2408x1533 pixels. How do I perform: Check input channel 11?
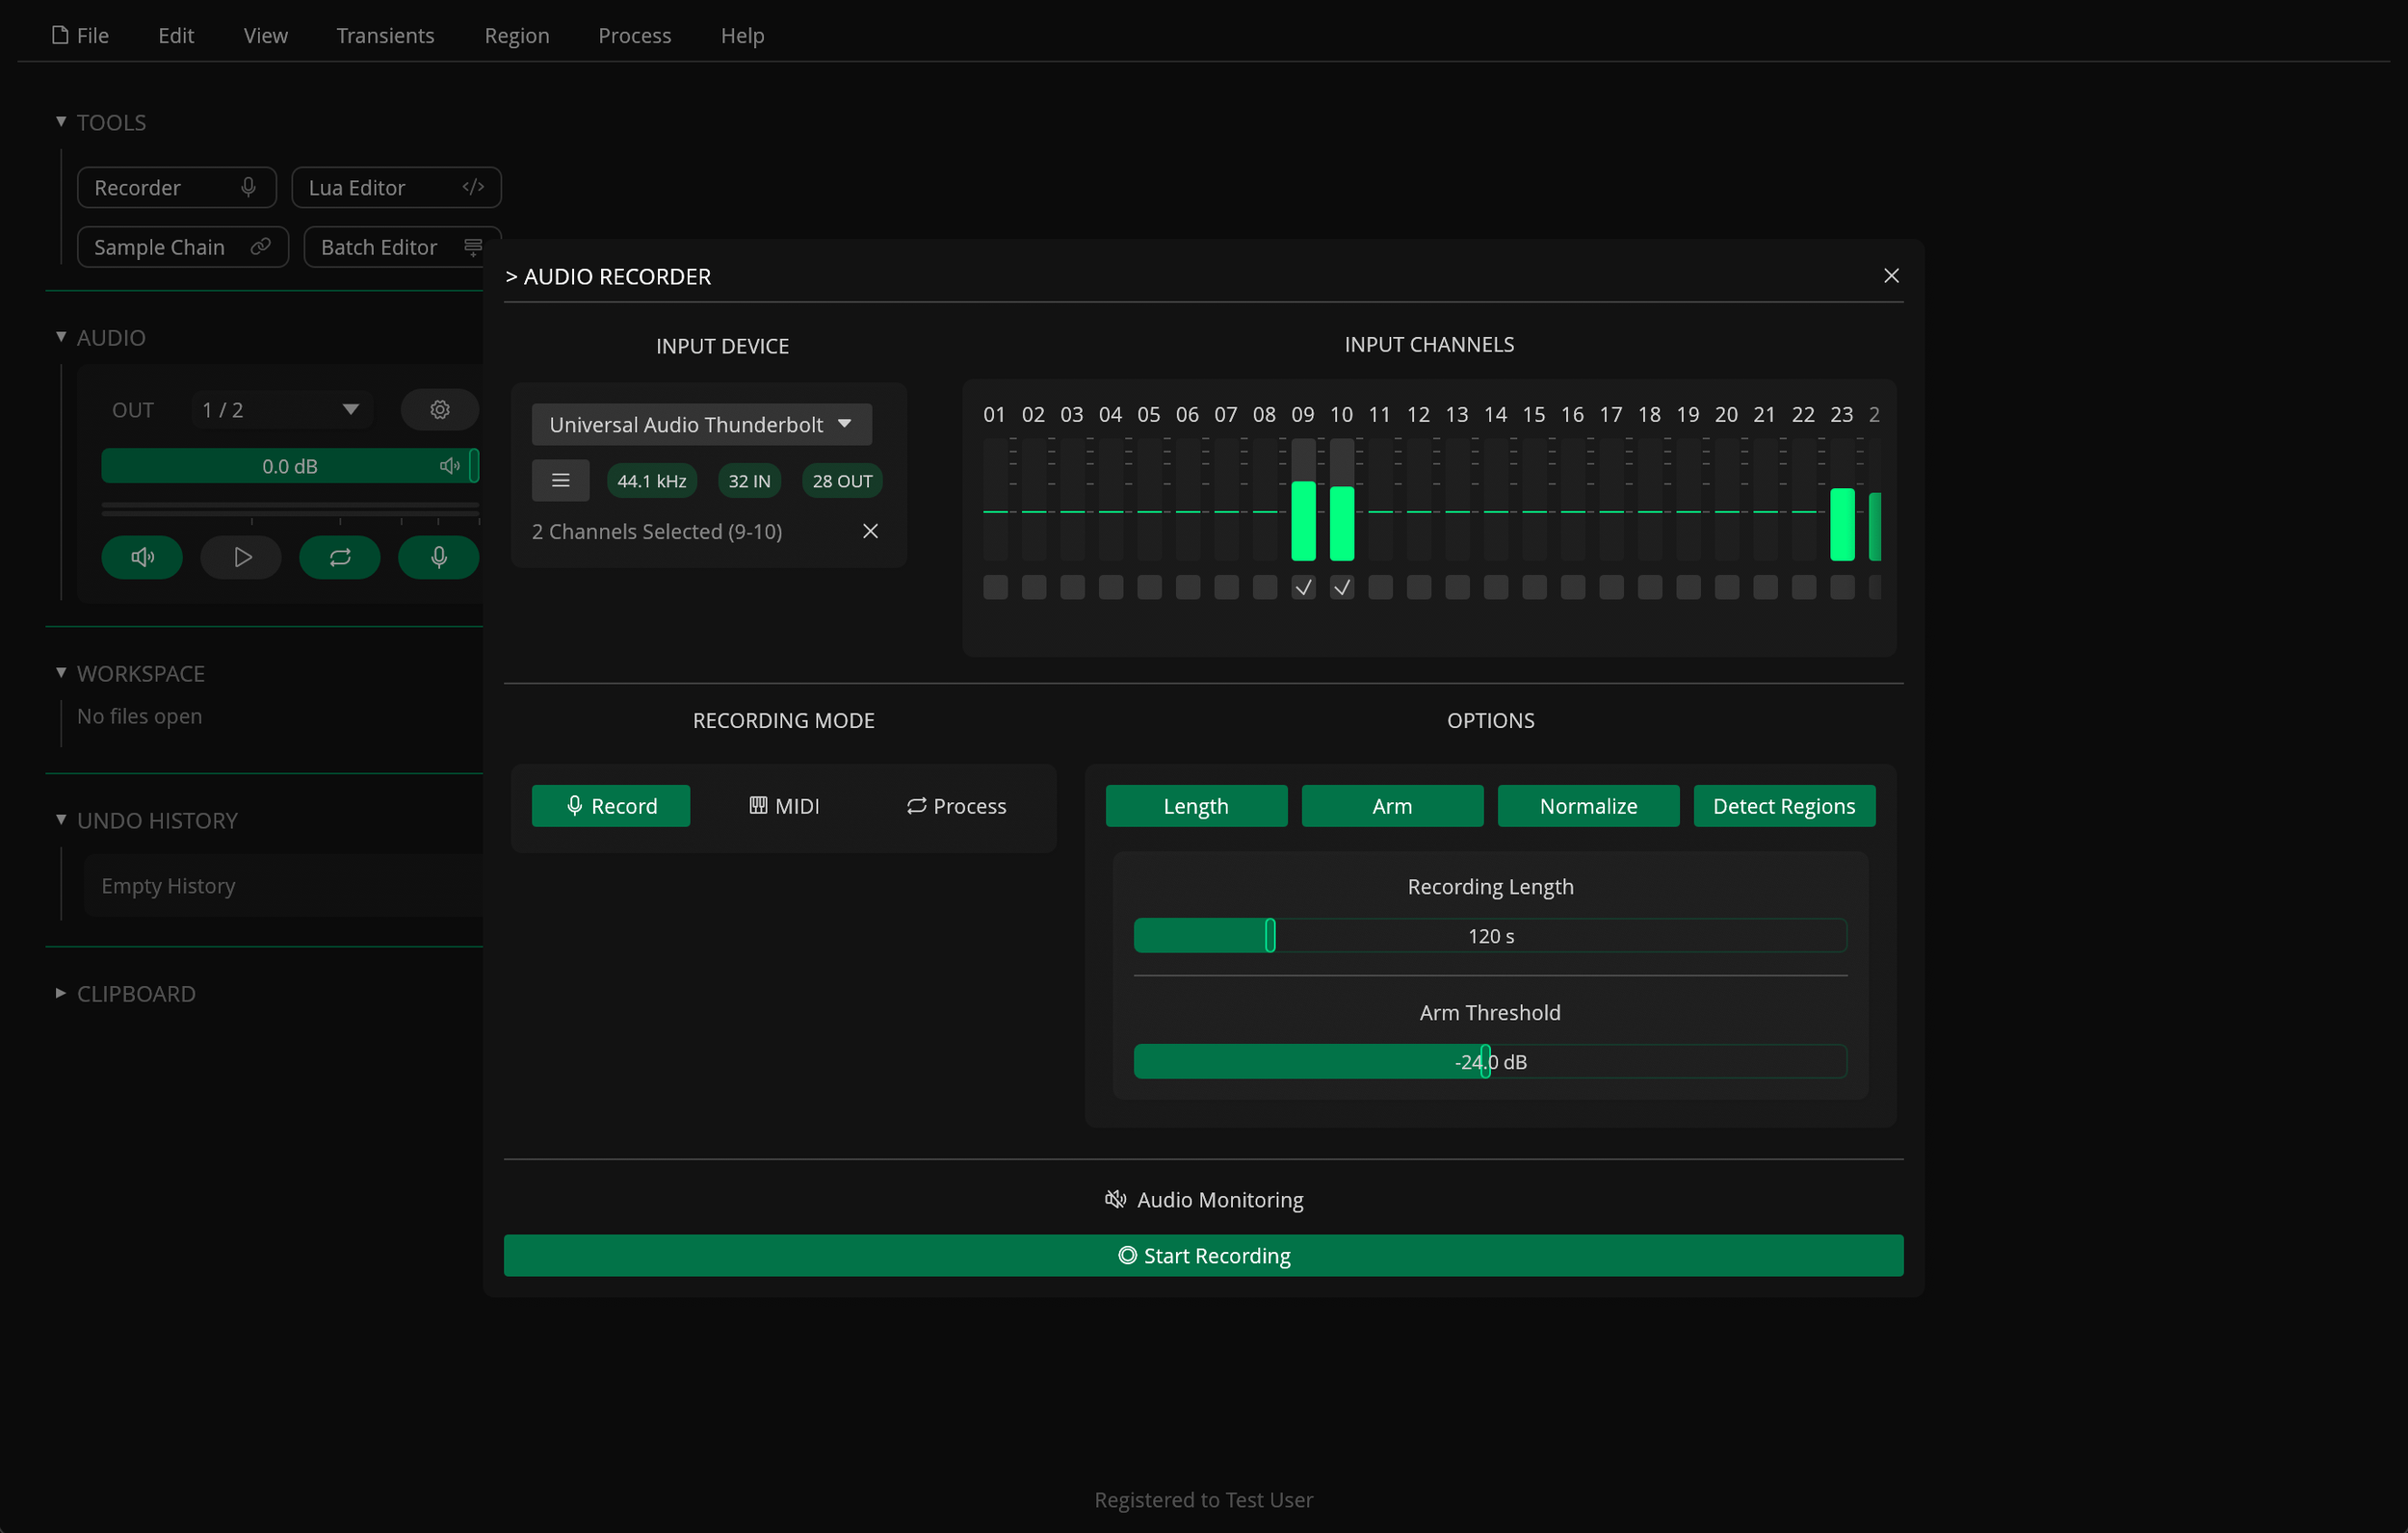tap(1380, 588)
